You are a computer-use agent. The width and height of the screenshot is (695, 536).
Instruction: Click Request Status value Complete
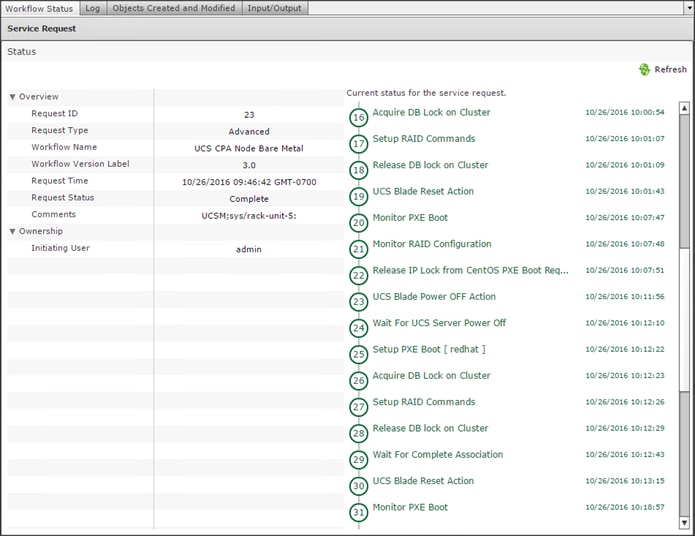pos(249,199)
